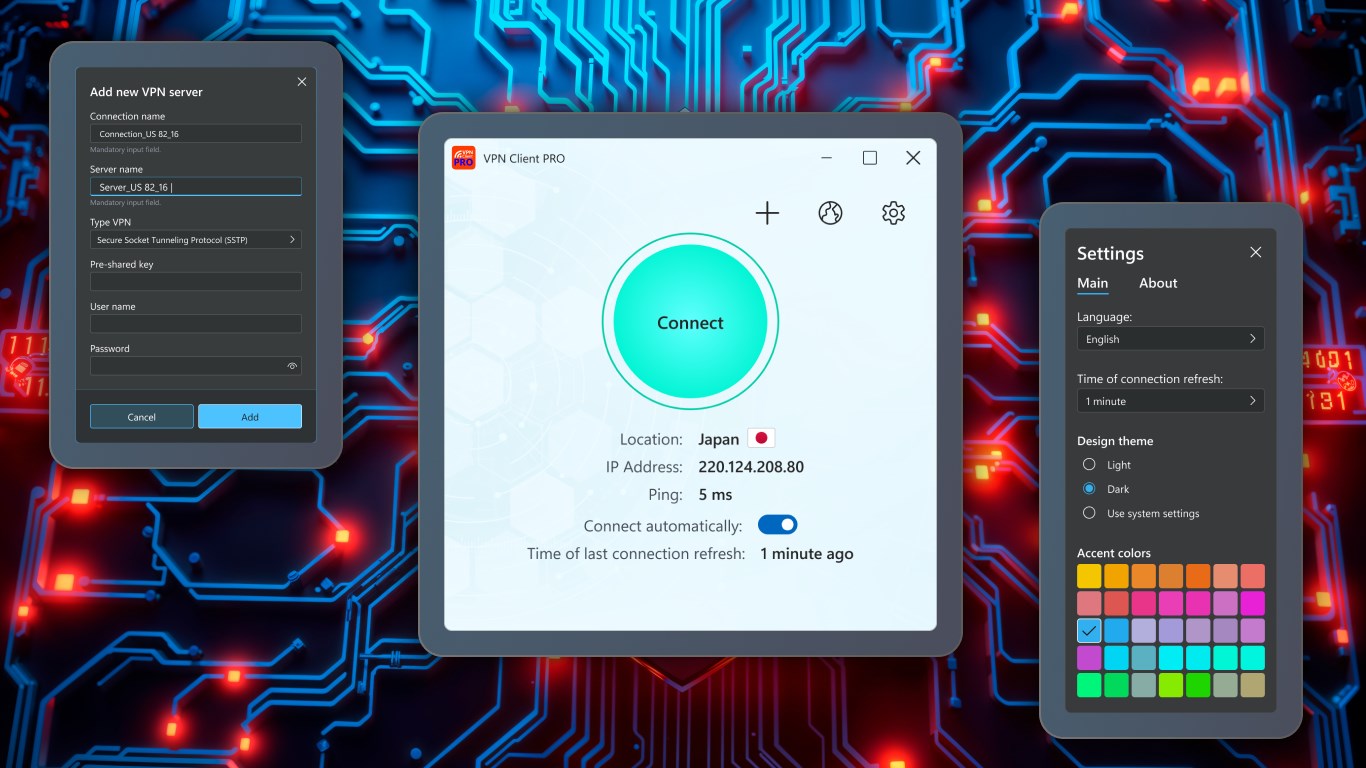
Task: Choose Use system settings theme option
Action: [1089, 513]
